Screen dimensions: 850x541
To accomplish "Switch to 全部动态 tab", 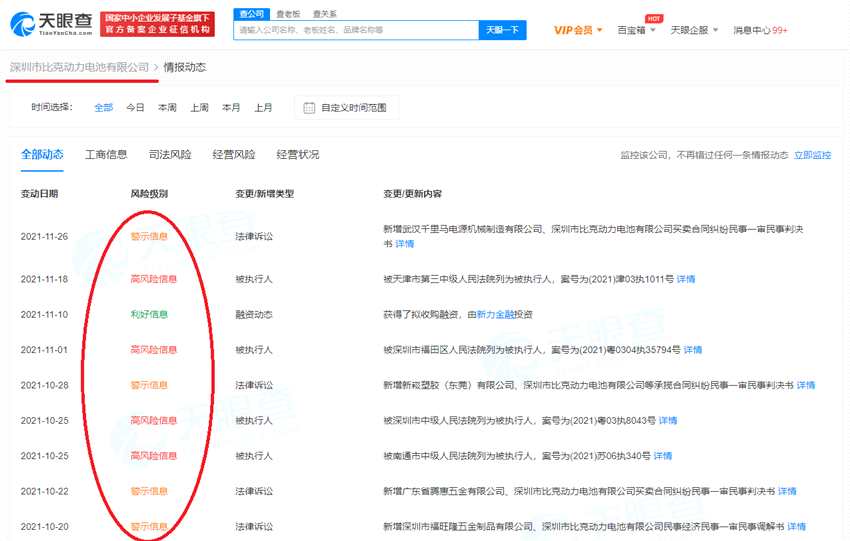I will pos(42,154).
